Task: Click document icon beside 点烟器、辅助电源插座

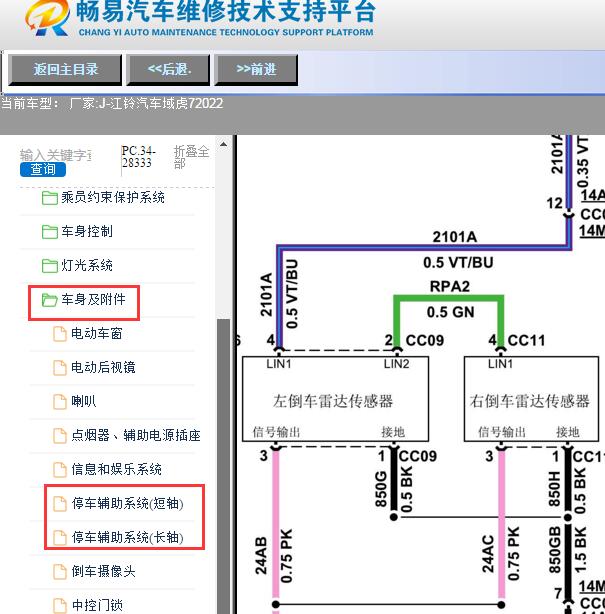Action: [60, 436]
